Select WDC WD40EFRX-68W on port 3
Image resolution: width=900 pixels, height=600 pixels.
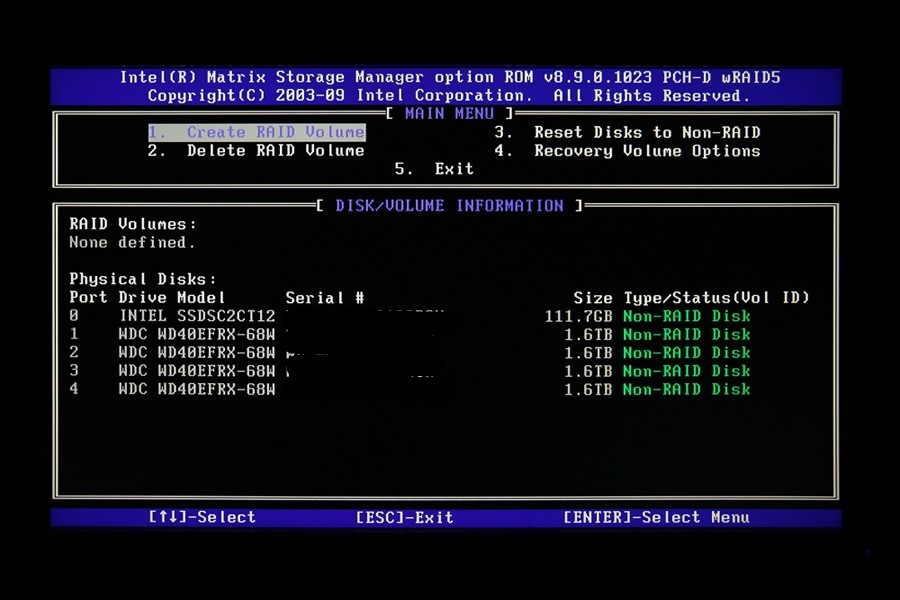coord(197,371)
